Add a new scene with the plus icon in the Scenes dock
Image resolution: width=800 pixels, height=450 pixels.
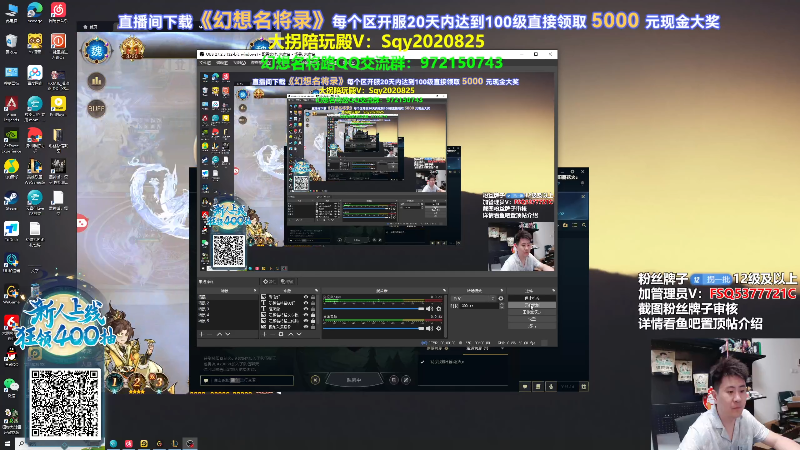pos(202,334)
